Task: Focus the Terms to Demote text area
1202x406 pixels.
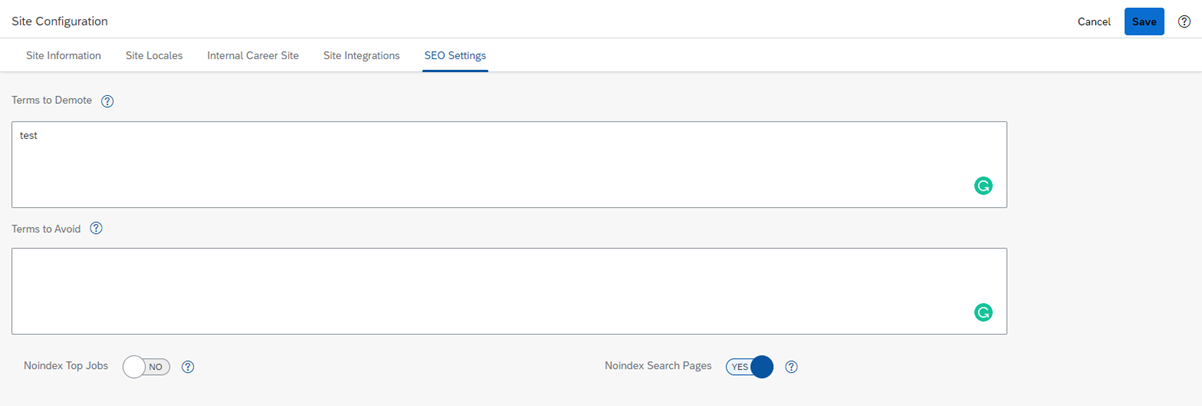Action: tap(509, 165)
